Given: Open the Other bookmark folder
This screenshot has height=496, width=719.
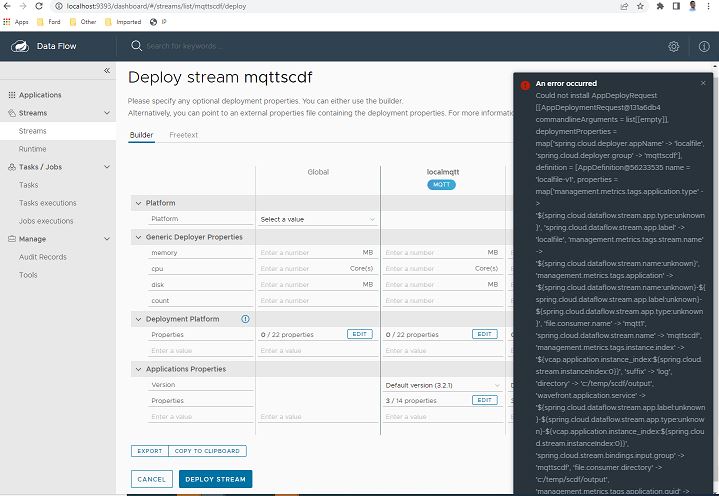Looking at the screenshot, I should tap(83, 22).
